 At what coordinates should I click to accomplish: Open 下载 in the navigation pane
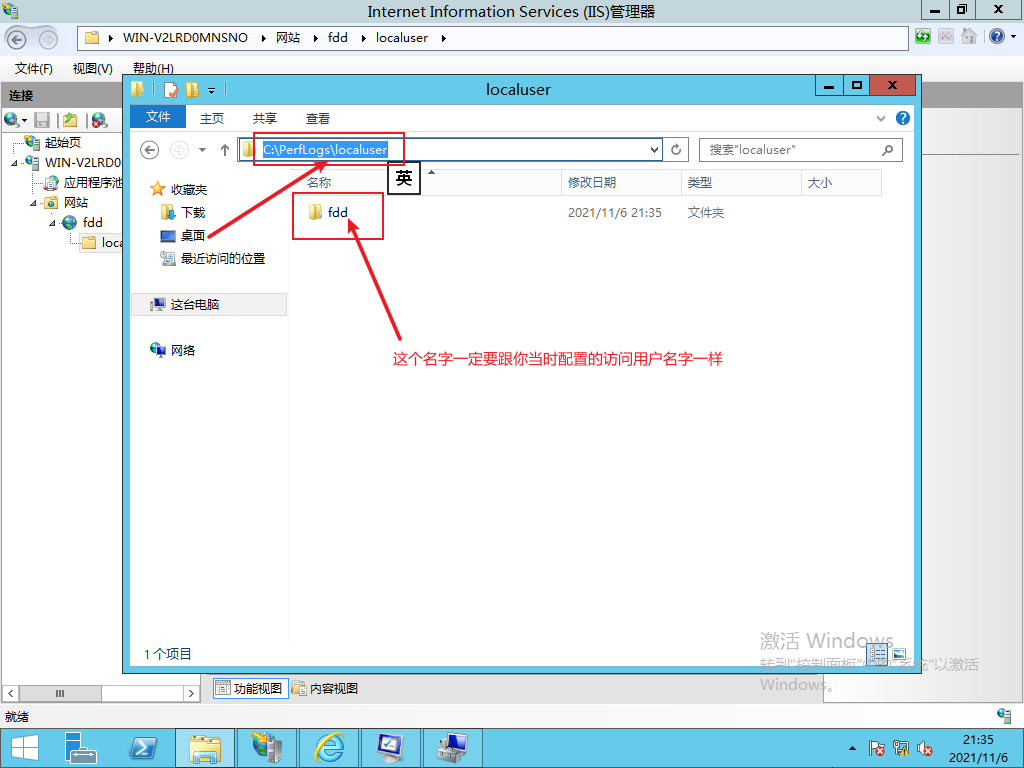point(193,212)
